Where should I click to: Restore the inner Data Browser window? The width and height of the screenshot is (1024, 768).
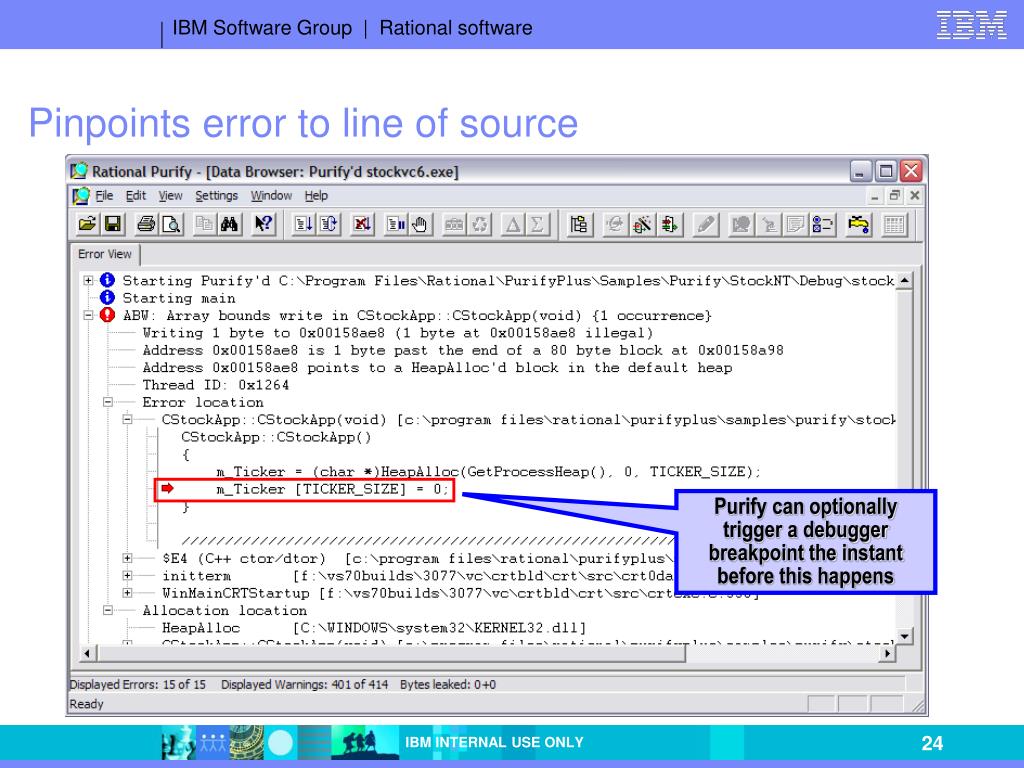pyautogui.click(x=895, y=195)
